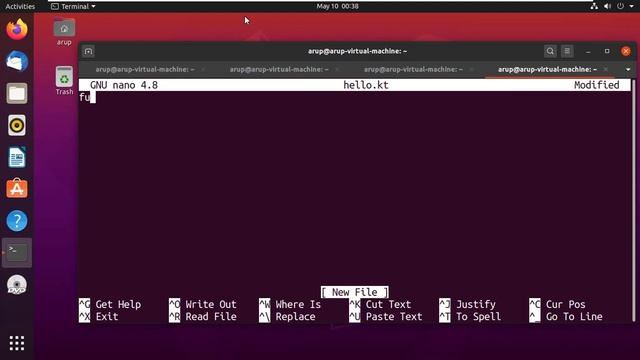Click the power icon in top bar

click(x=620, y=6)
